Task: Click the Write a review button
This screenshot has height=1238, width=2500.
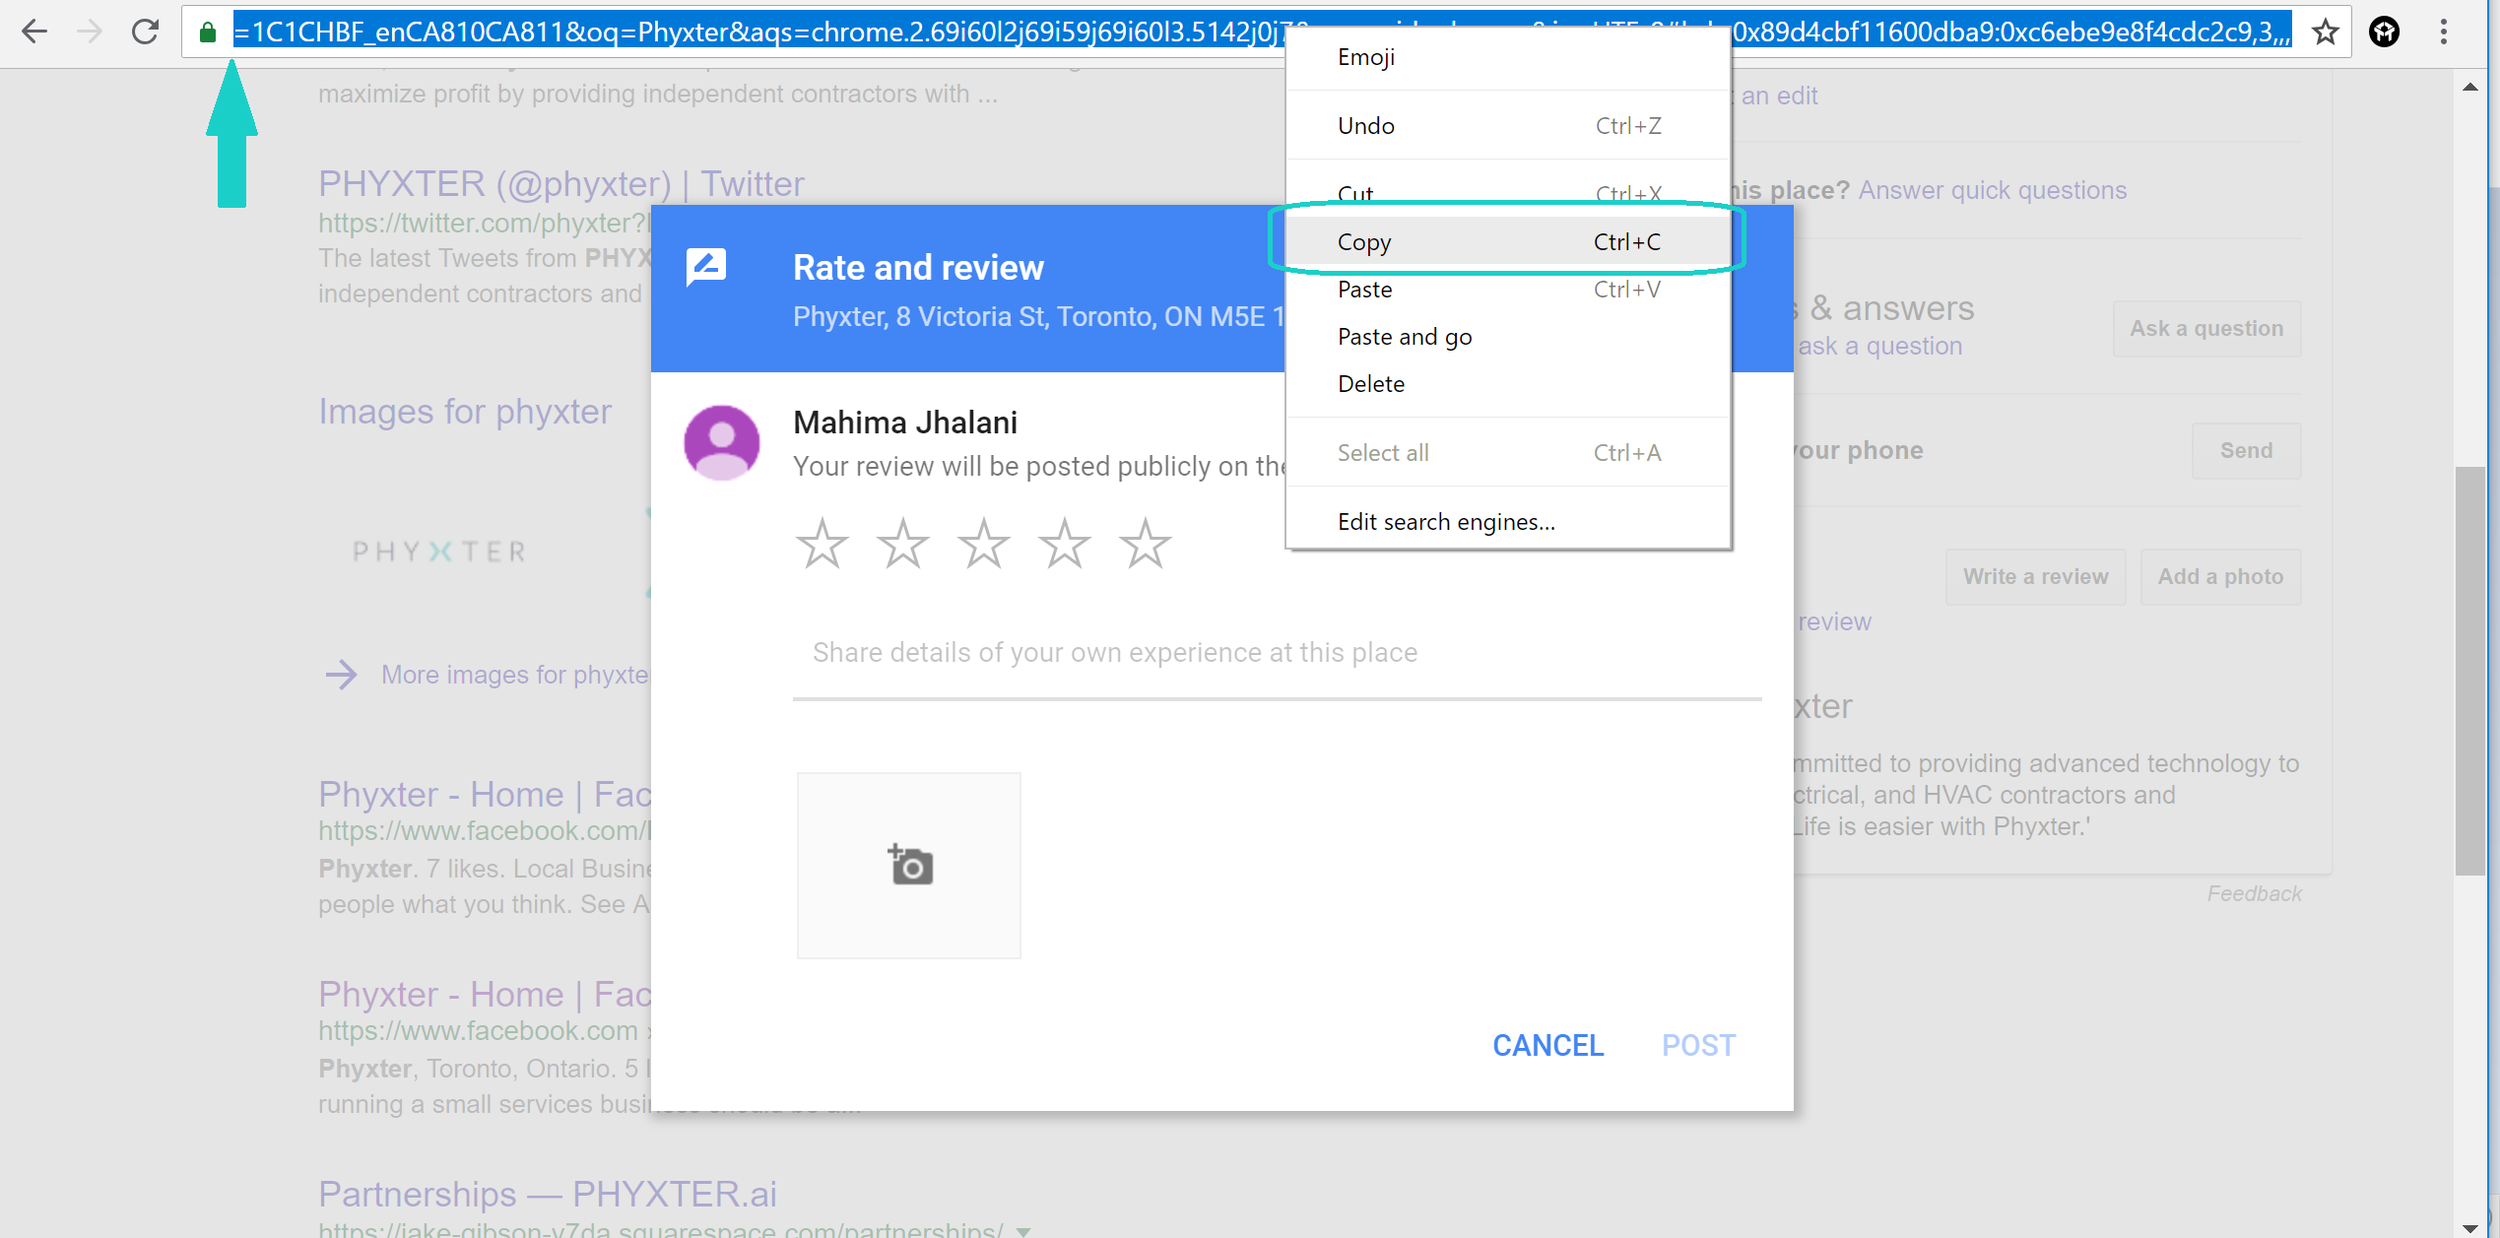Action: 2035,576
